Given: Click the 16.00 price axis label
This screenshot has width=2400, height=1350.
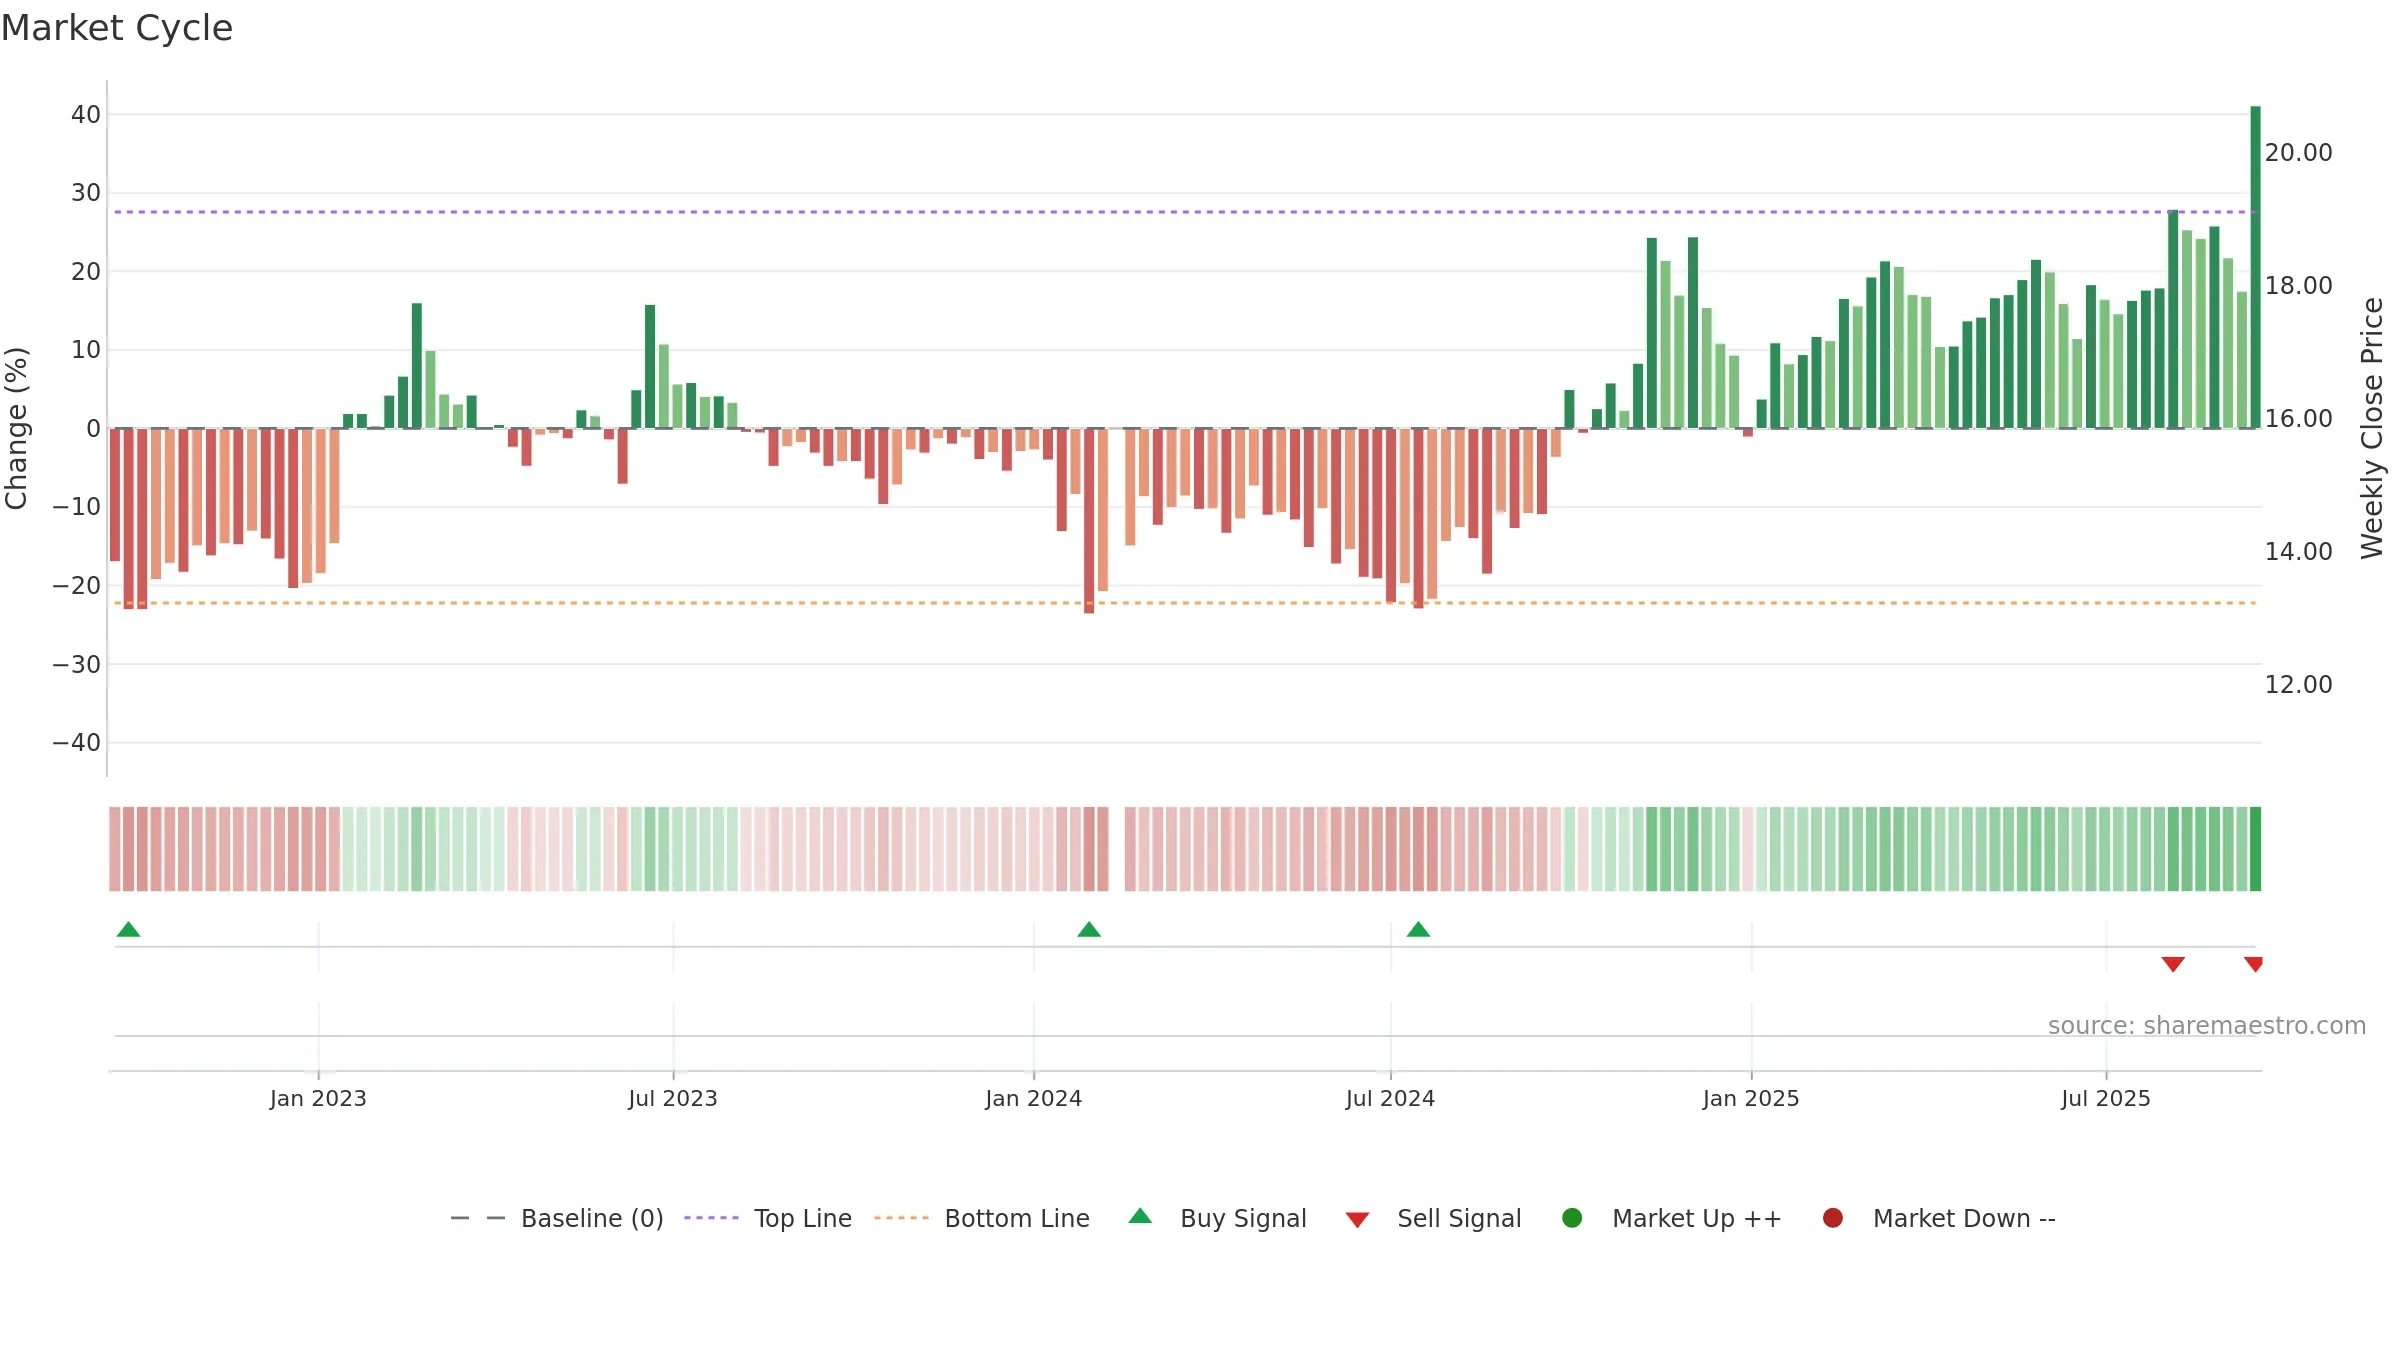Looking at the screenshot, I should click(x=2298, y=418).
